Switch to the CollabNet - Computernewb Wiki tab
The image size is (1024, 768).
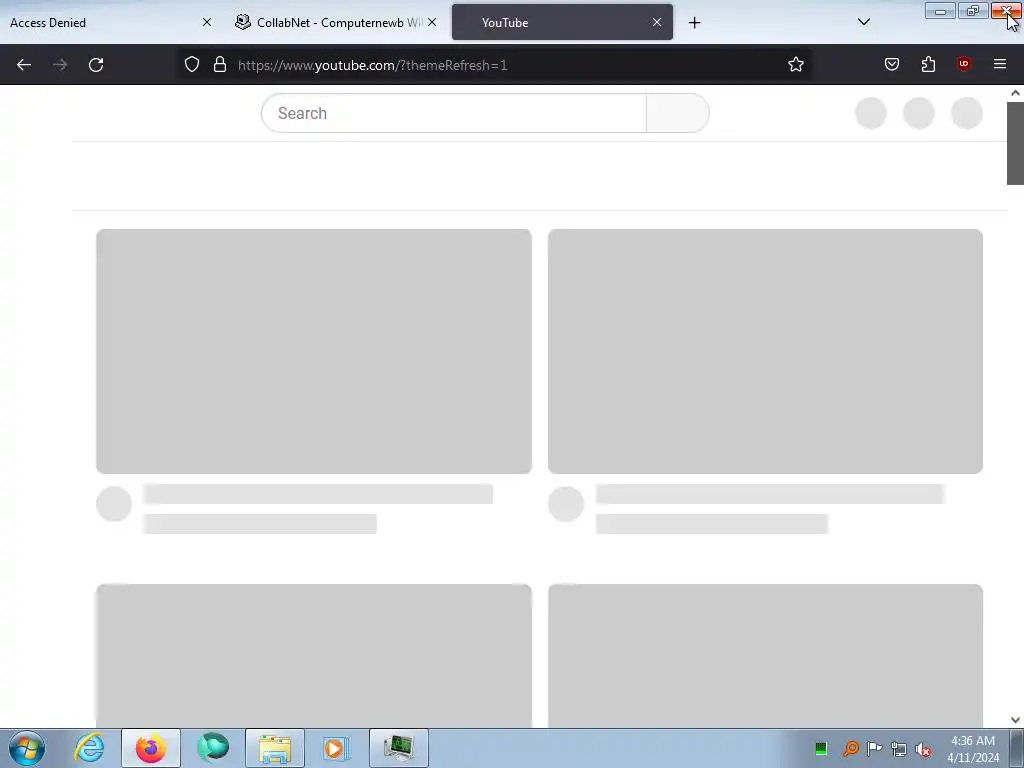point(335,22)
